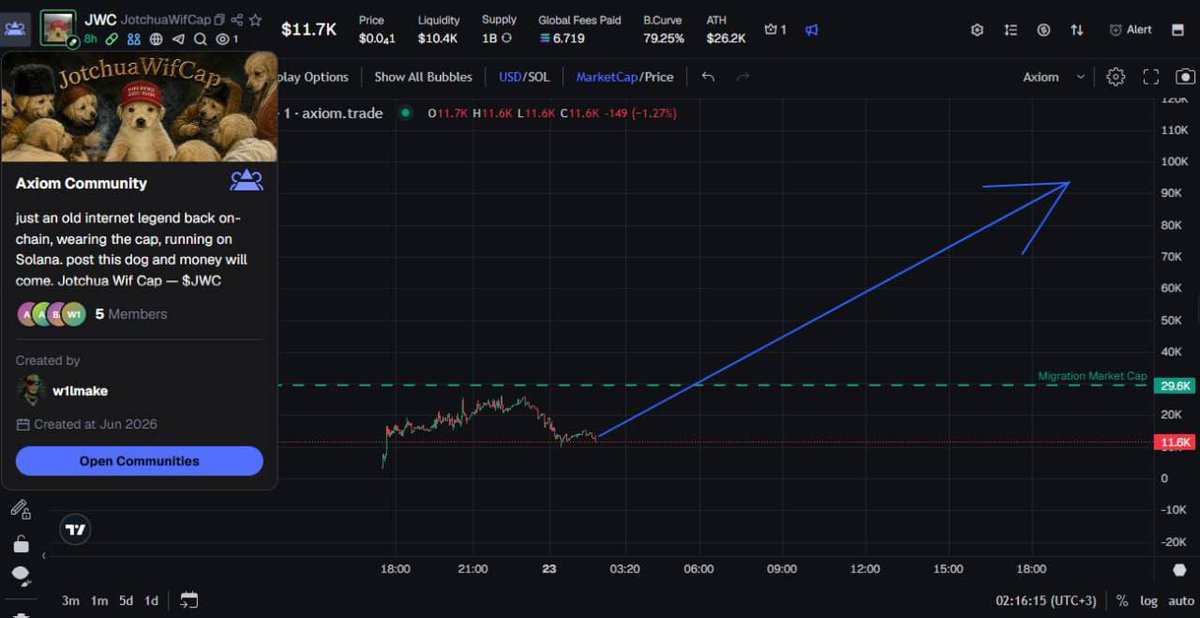
Task: Toggle log scale mode
Action: pyautogui.click(x=1148, y=601)
